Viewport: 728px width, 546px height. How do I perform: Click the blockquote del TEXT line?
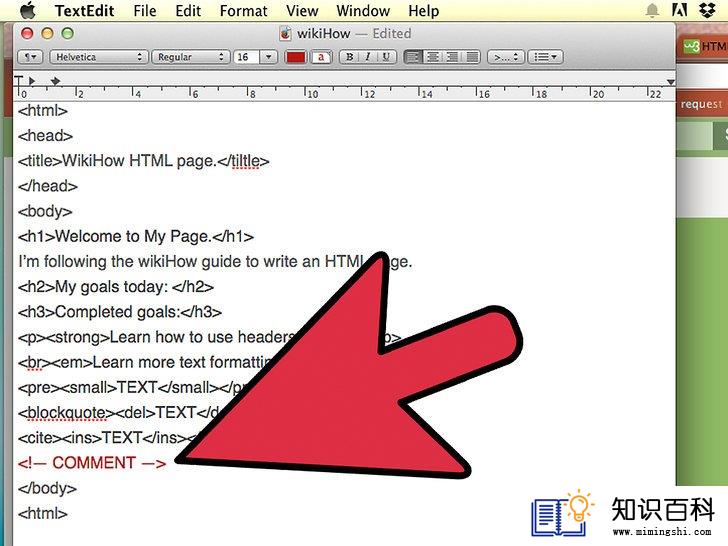point(119,412)
